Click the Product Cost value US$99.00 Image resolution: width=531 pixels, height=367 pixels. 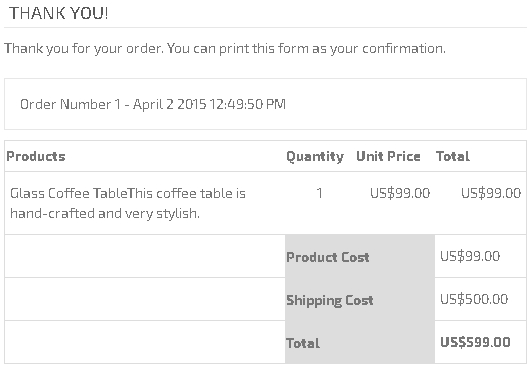(x=470, y=256)
